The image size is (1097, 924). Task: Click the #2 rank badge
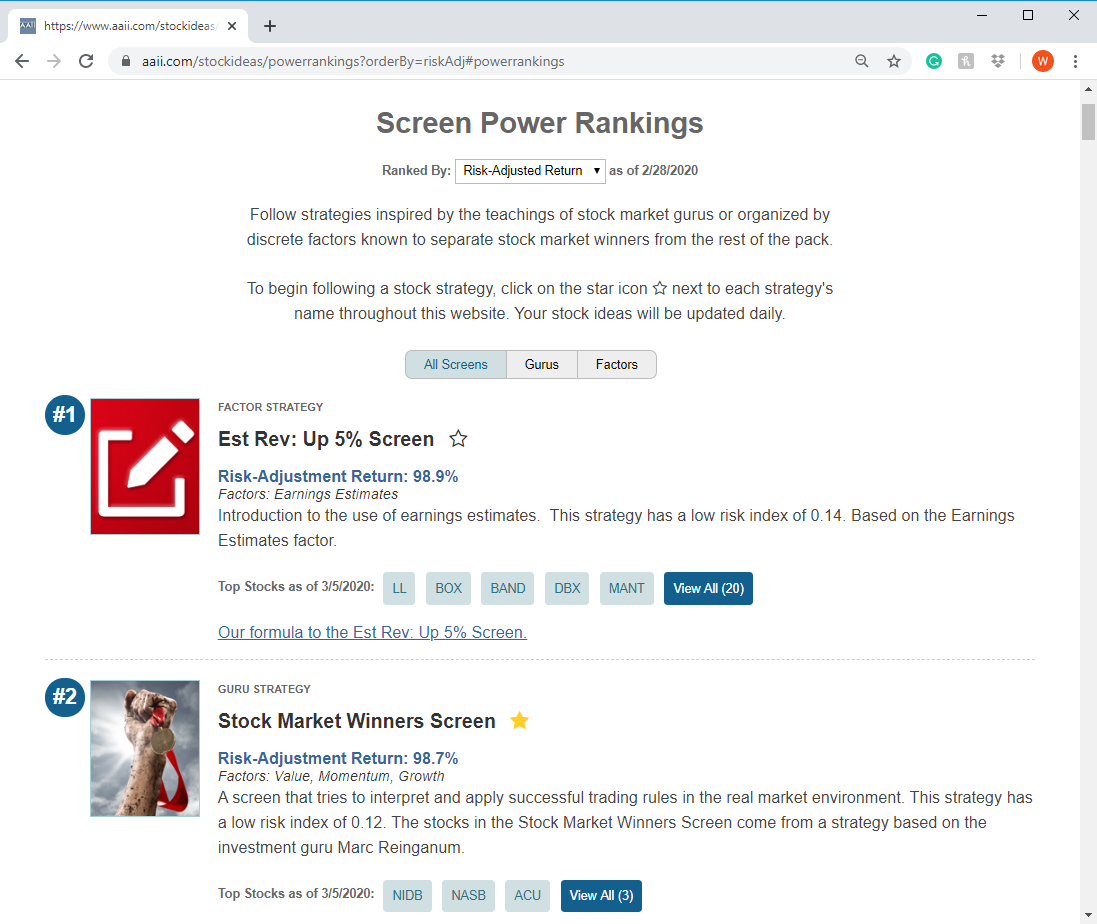65,697
